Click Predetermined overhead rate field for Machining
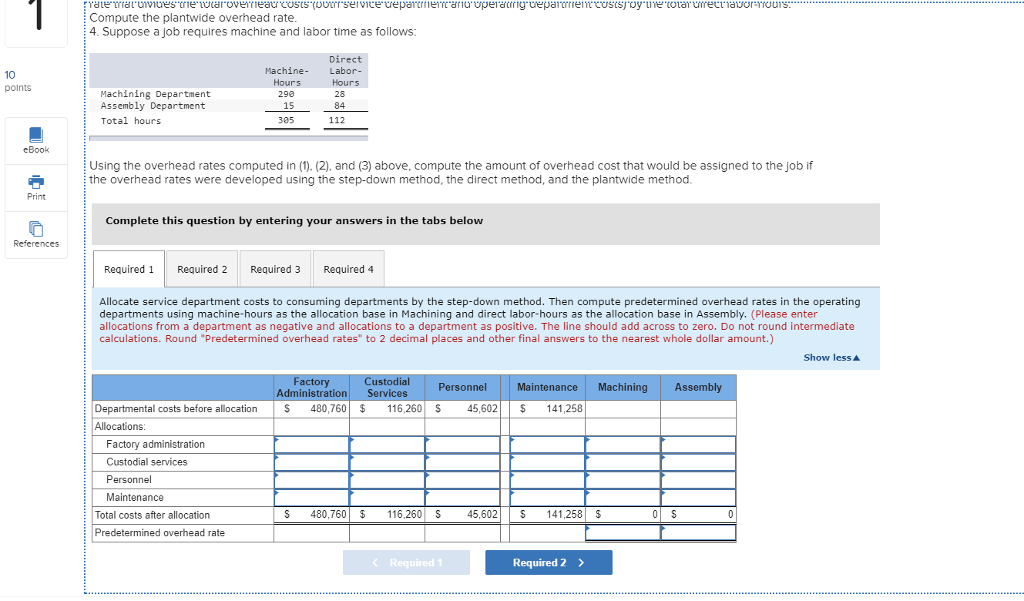 pyautogui.click(x=622, y=532)
